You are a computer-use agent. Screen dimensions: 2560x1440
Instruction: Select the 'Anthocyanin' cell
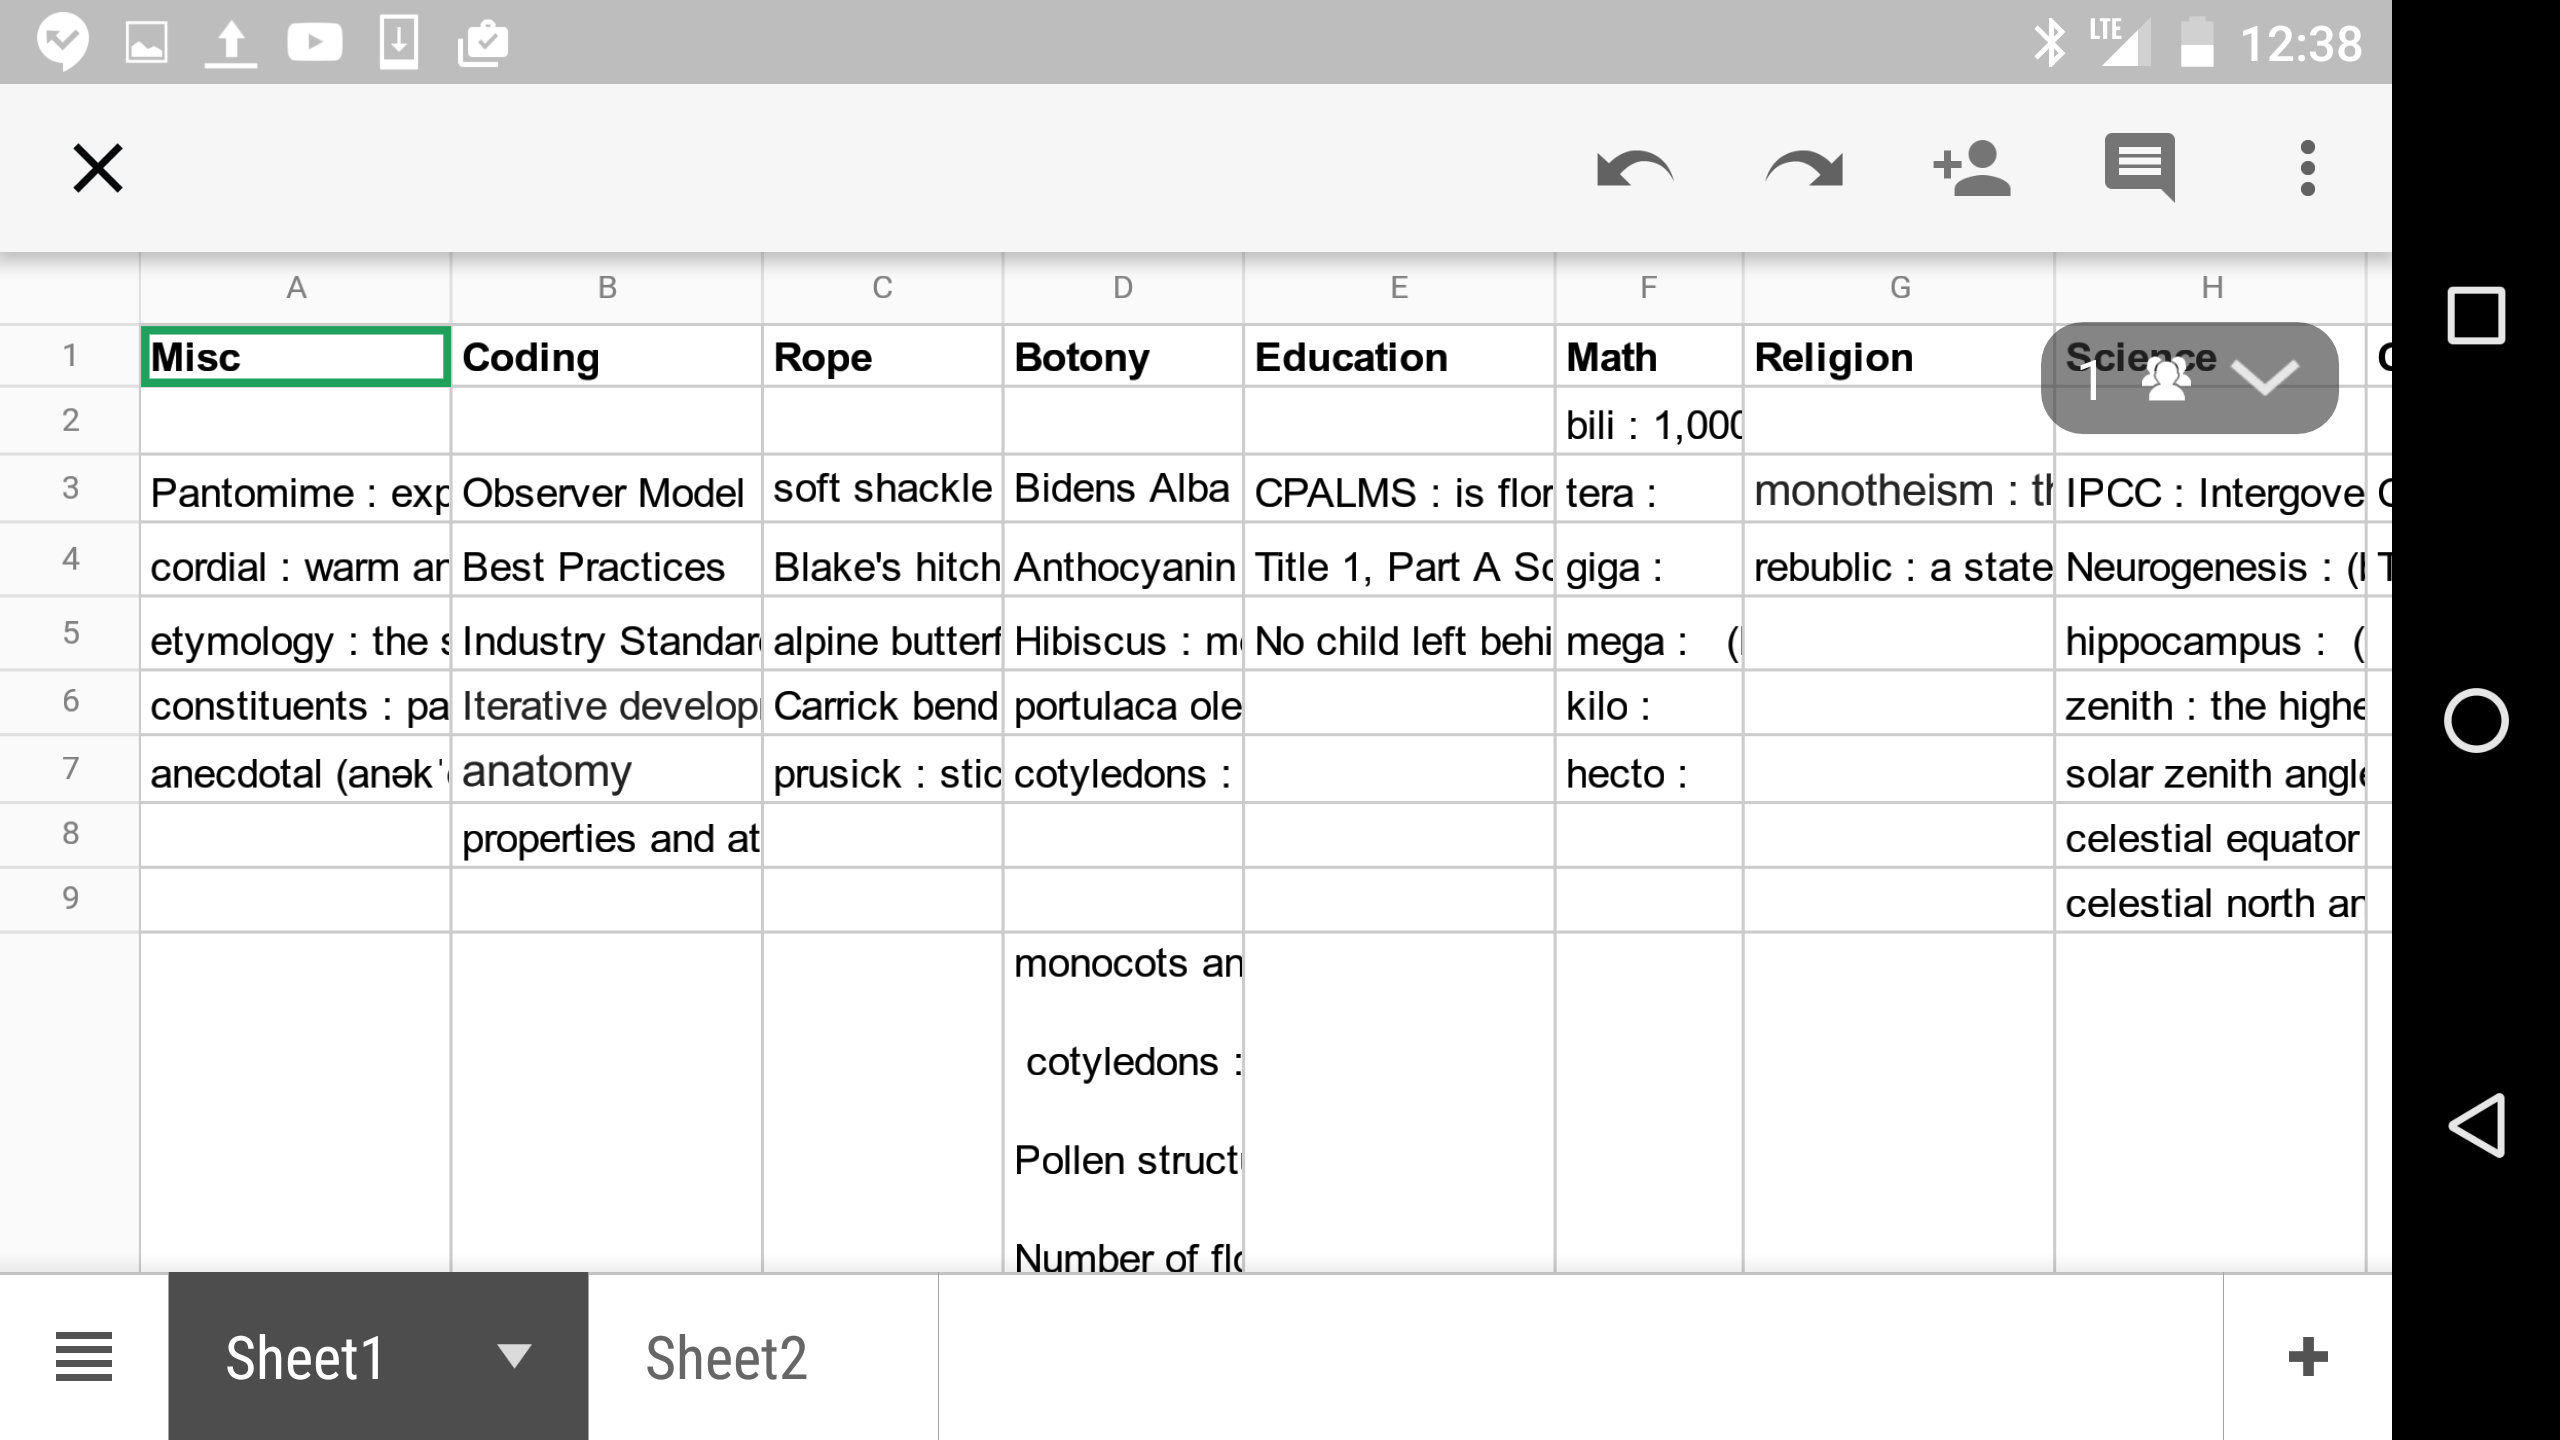tap(1123, 561)
